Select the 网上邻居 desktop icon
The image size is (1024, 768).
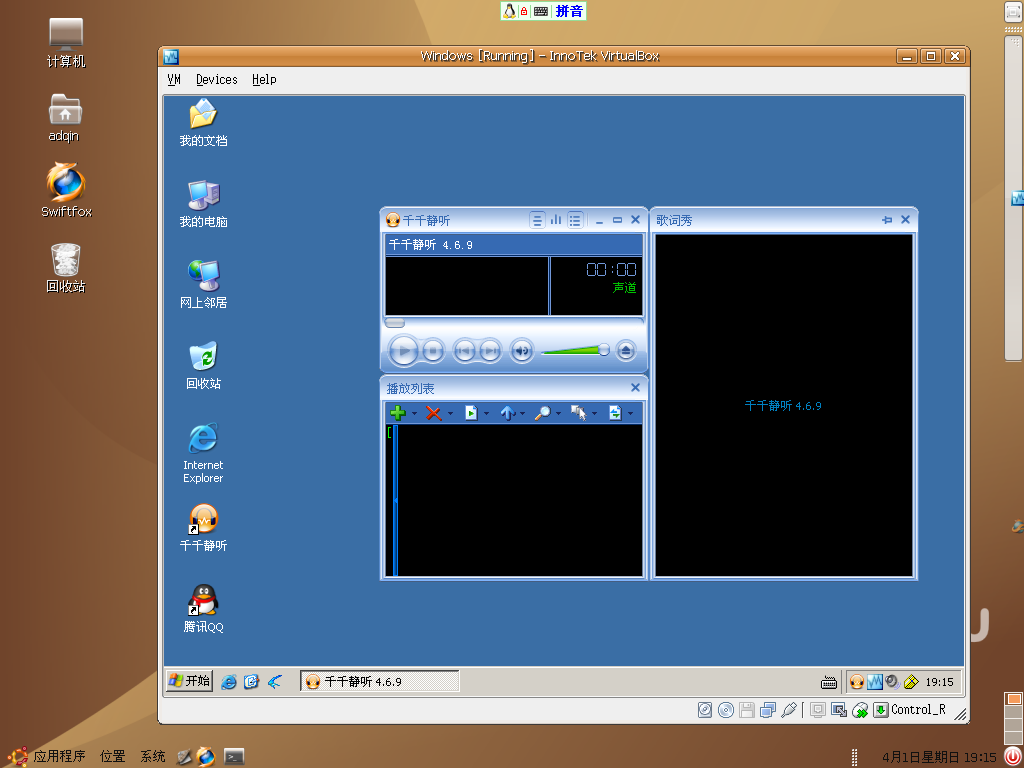click(203, 285)
